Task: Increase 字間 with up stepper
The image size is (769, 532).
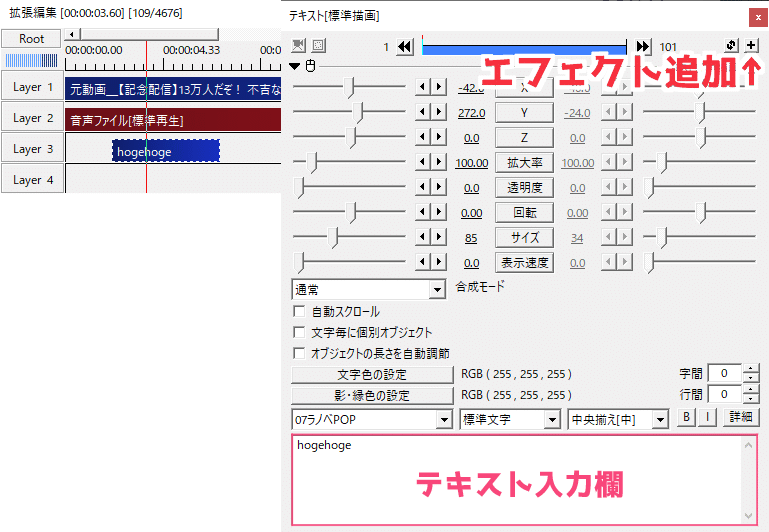Action: [750, 368]
